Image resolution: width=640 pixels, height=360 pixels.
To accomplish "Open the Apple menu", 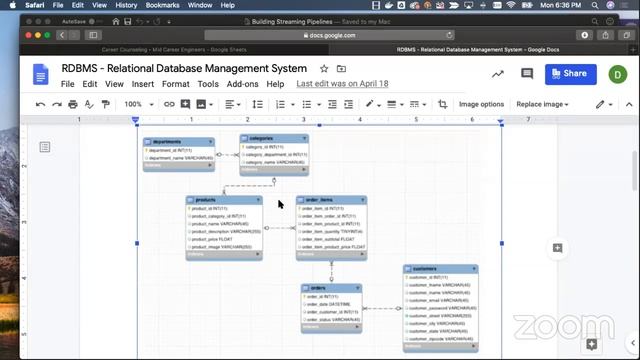I will point(12,5).
